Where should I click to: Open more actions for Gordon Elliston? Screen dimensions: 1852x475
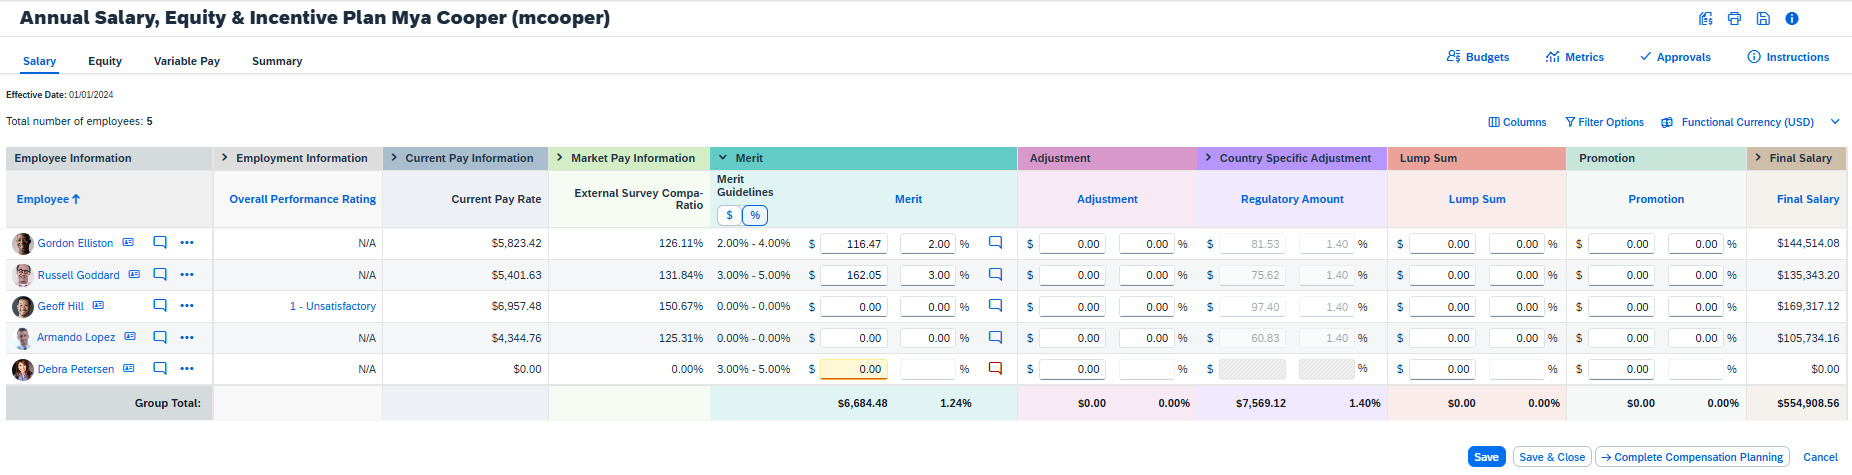click(x=187, y=243)
